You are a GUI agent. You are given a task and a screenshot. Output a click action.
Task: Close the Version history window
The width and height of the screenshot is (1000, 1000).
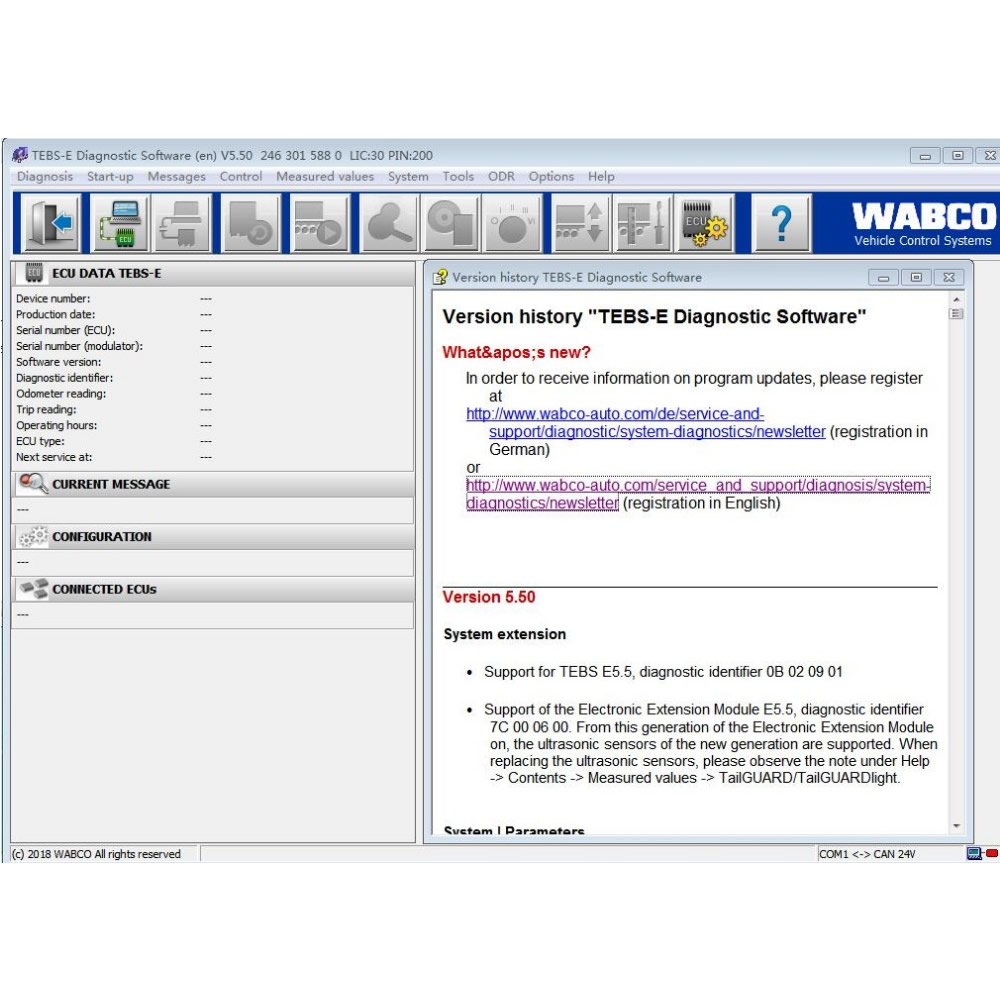(949, 277)
